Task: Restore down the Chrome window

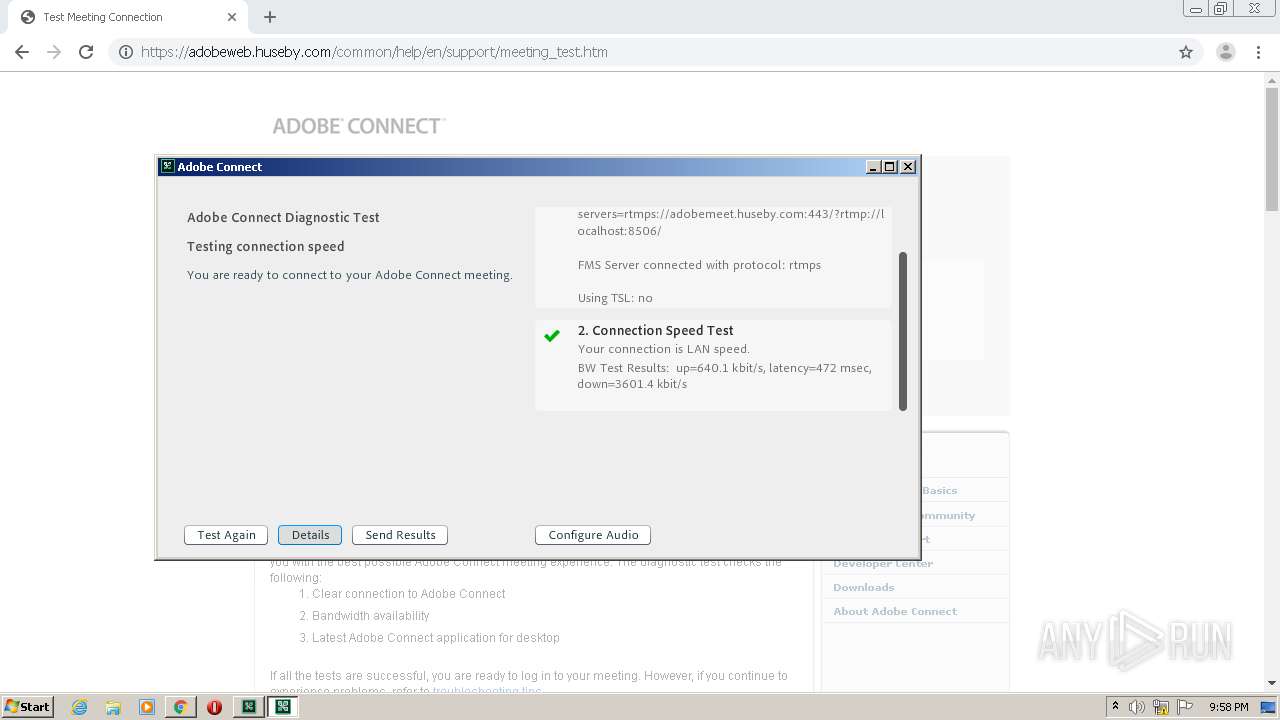Action: (x=1221, y=9)
